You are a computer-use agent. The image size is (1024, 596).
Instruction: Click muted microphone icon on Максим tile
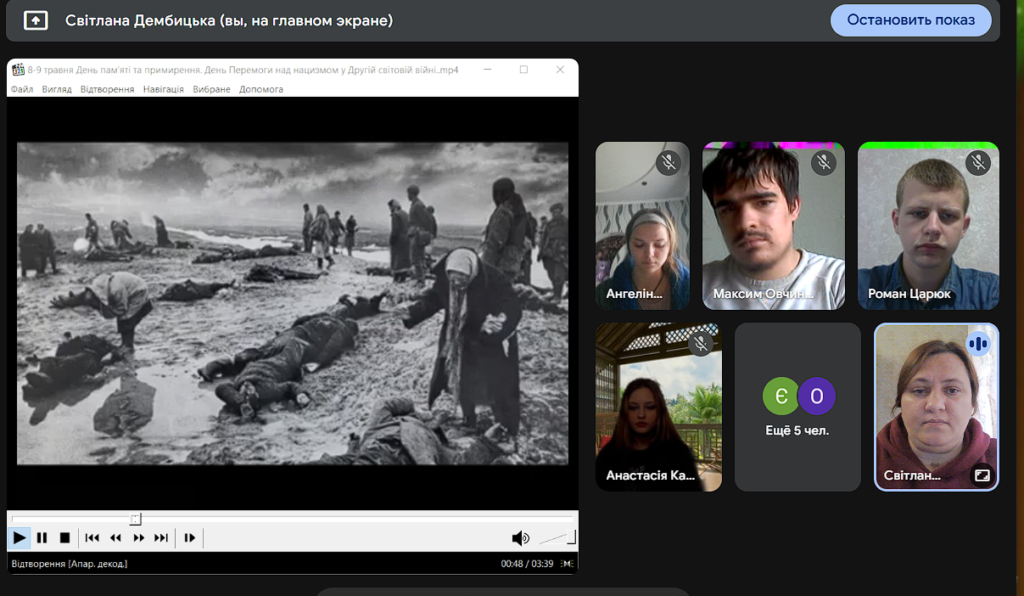824,163
